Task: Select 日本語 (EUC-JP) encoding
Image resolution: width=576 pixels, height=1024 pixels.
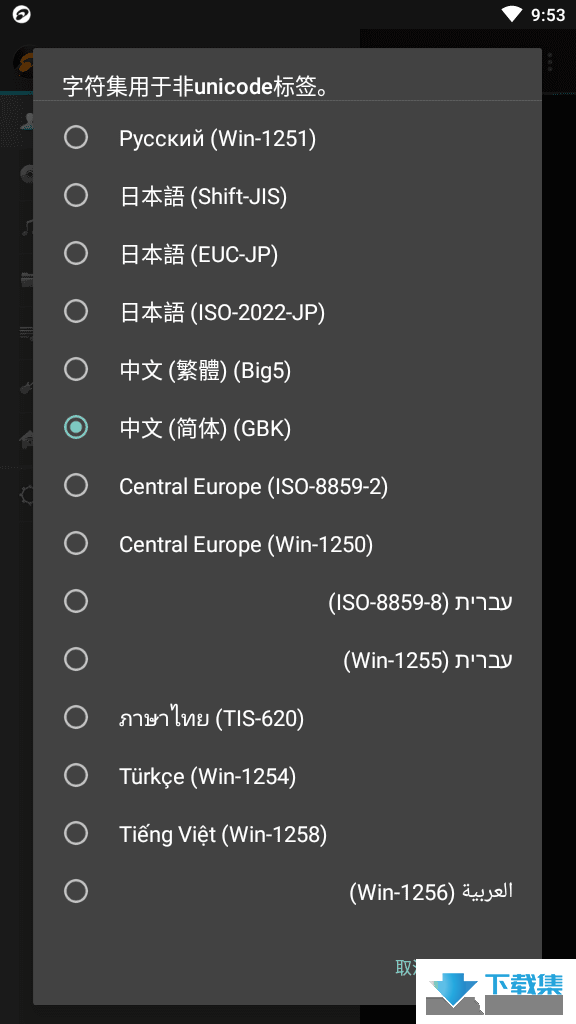Action: (287, 254)
